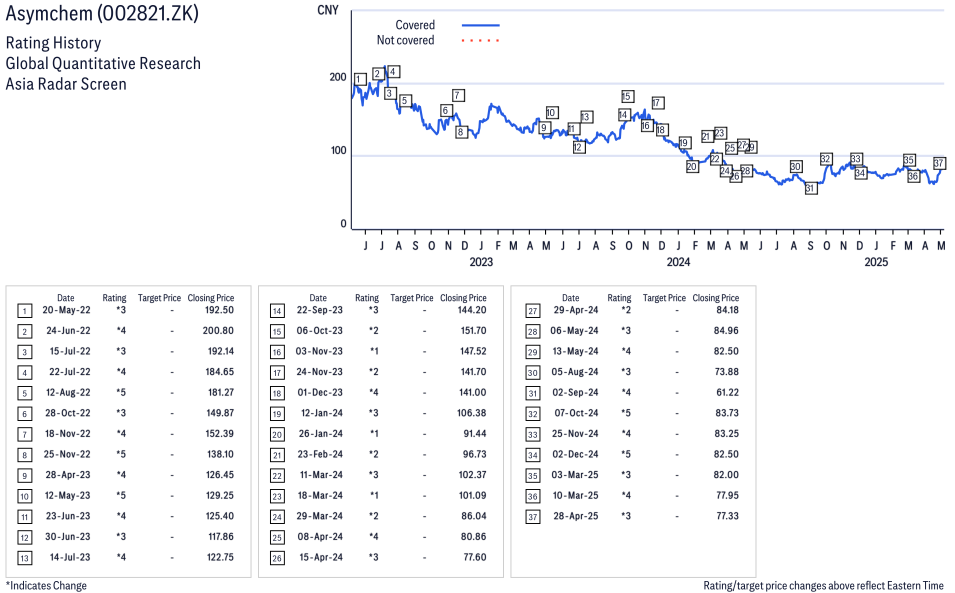955x593 pixels.
Task: Click marker 35 on the price chart
Action: click(909, 161)
